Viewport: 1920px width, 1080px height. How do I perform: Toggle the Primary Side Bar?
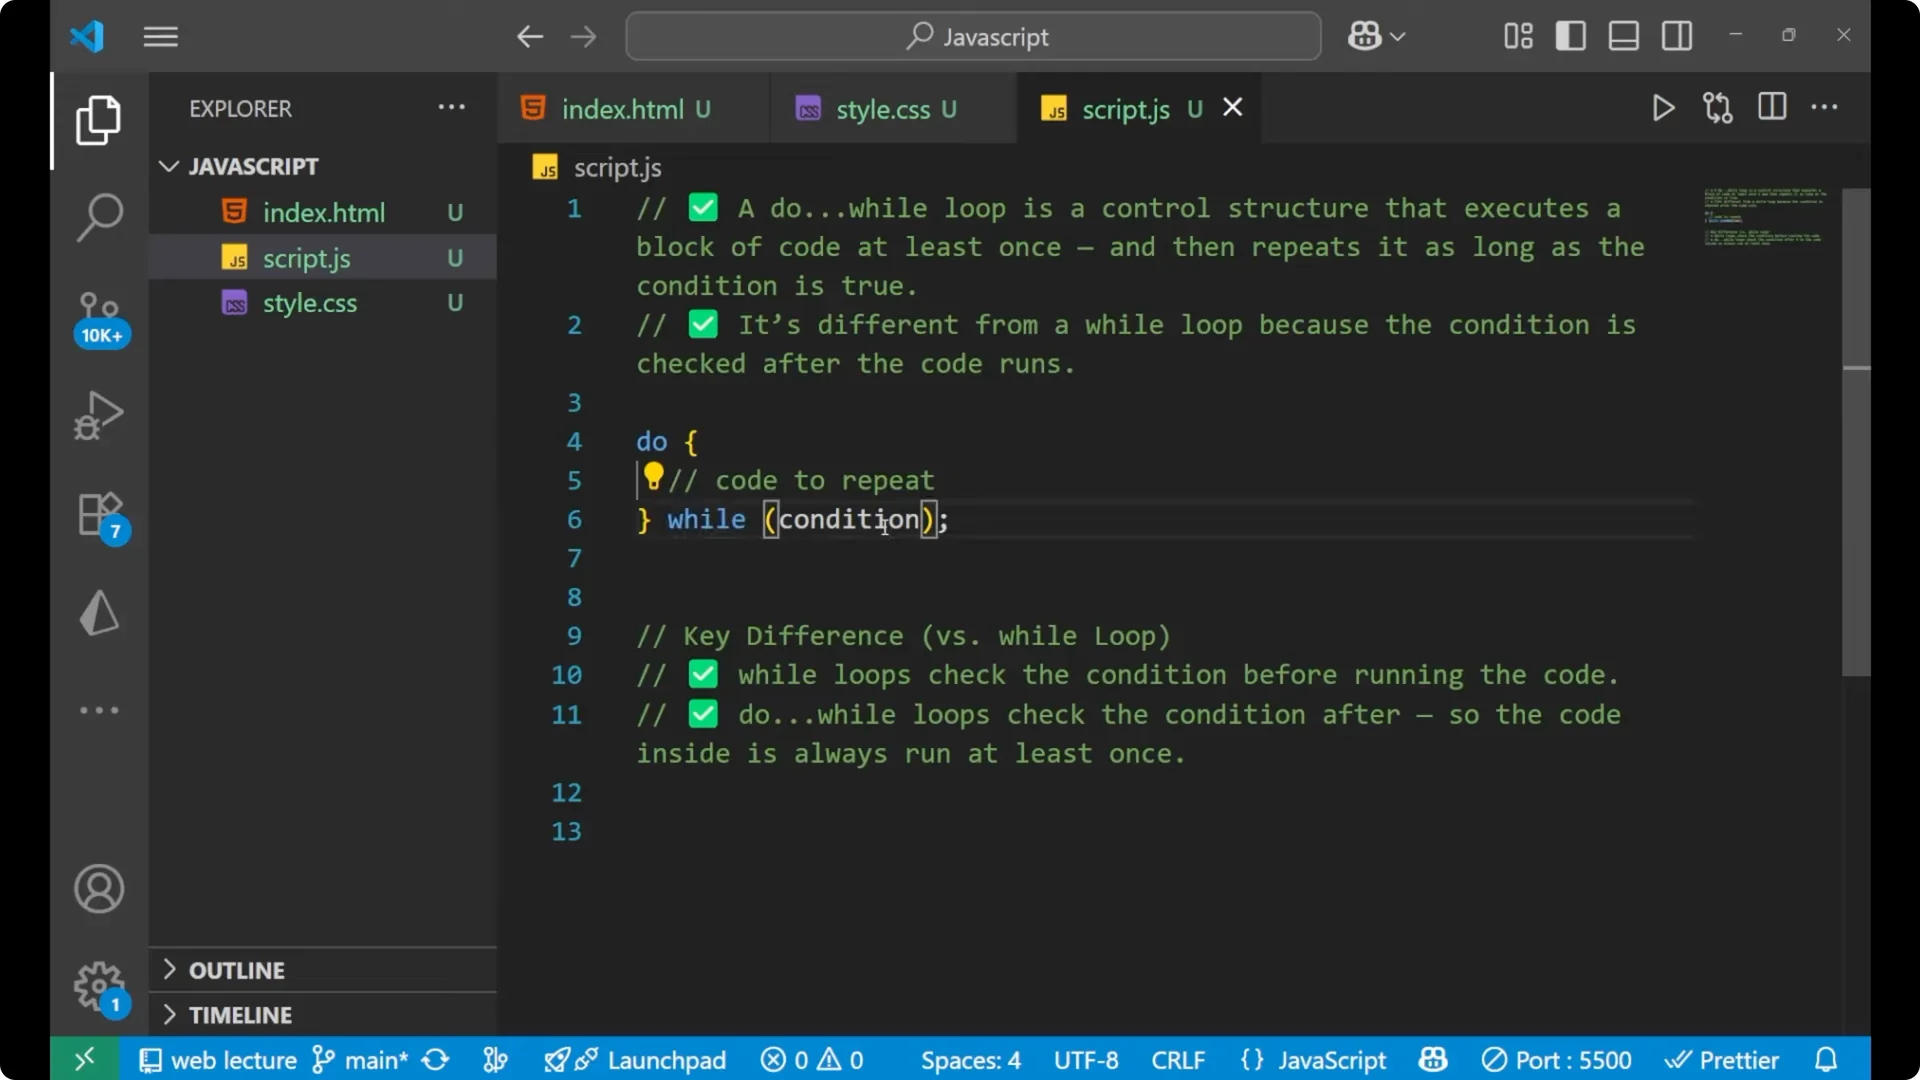(x=1570, y=35)
